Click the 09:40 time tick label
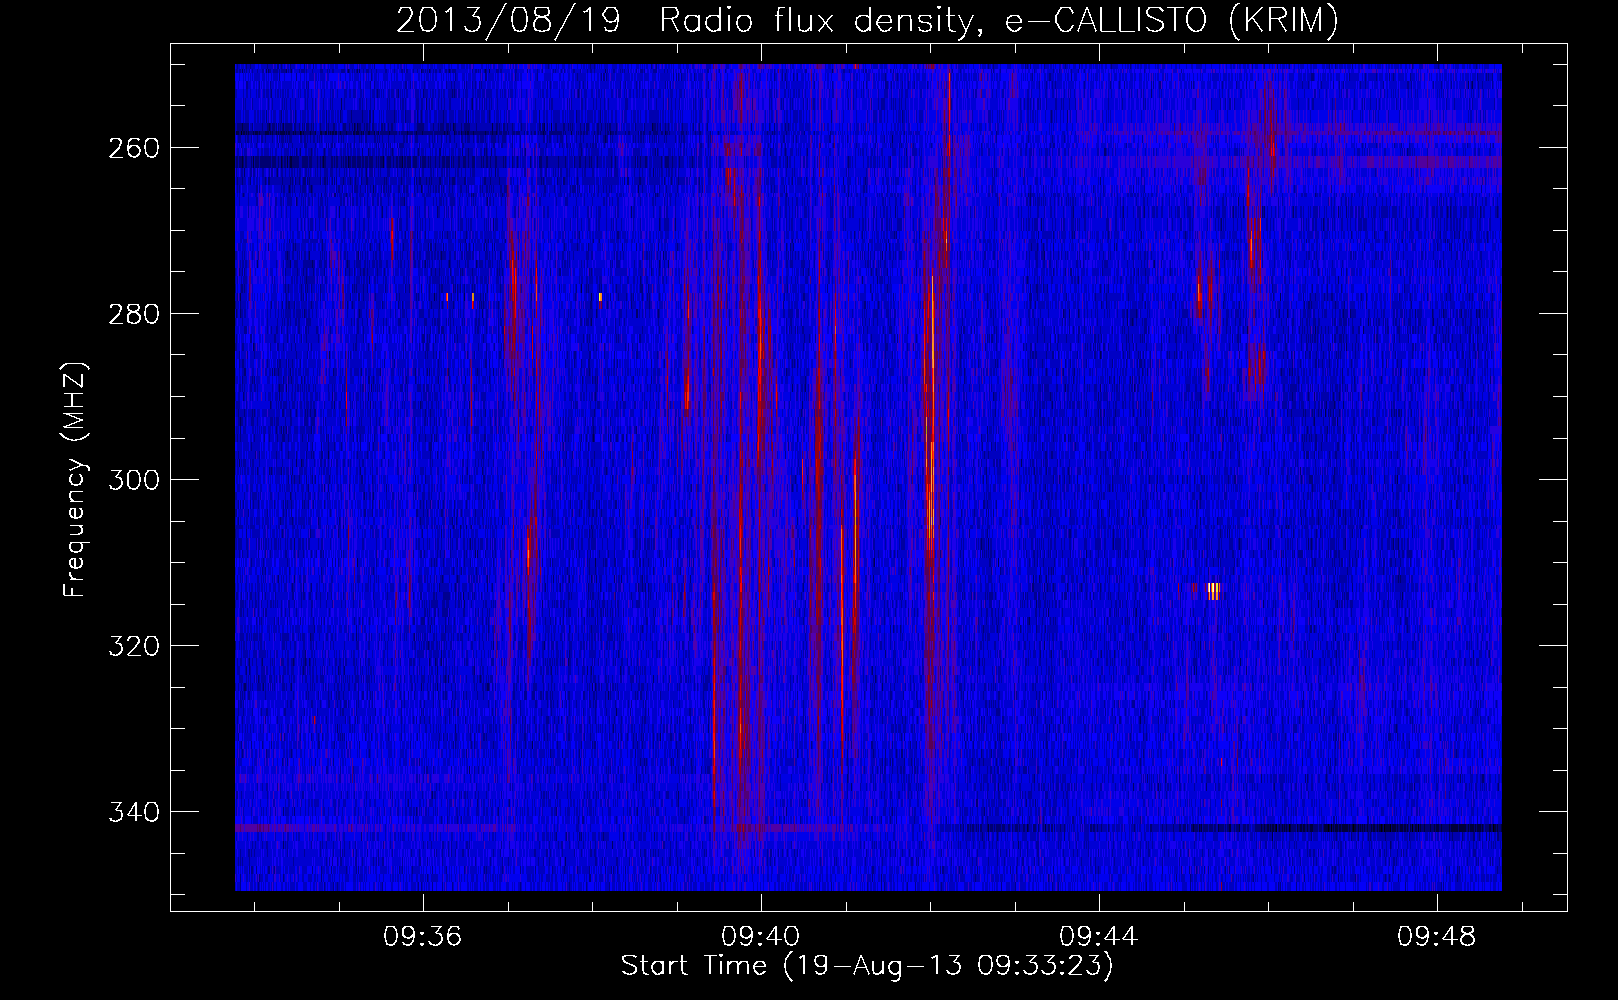Screen dimensions: 1618x1000 (x=761, y=937)
